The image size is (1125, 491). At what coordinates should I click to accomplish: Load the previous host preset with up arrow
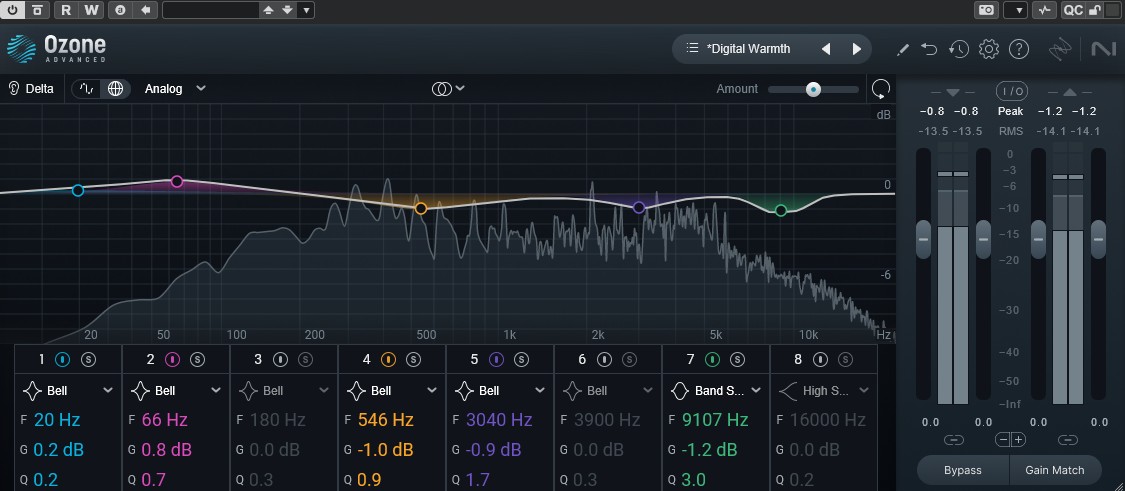pyautogui.click(x=268, y=10)
